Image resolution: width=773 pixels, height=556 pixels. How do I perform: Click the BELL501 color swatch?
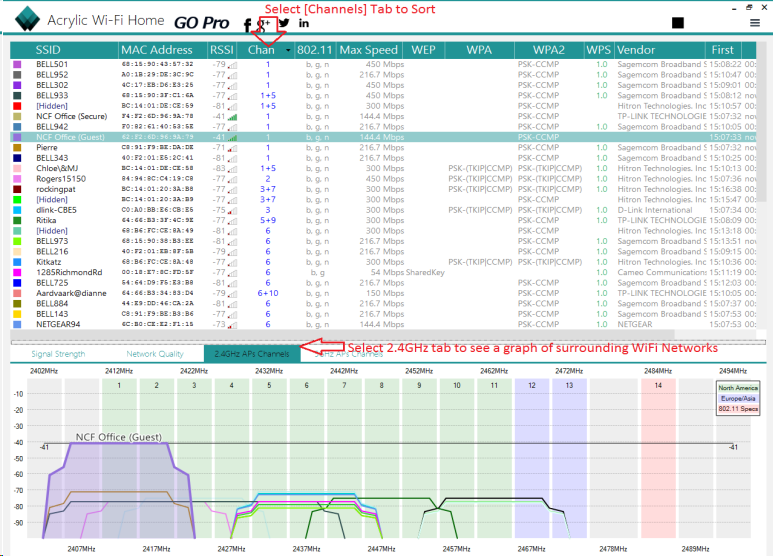tap(17, 65)
